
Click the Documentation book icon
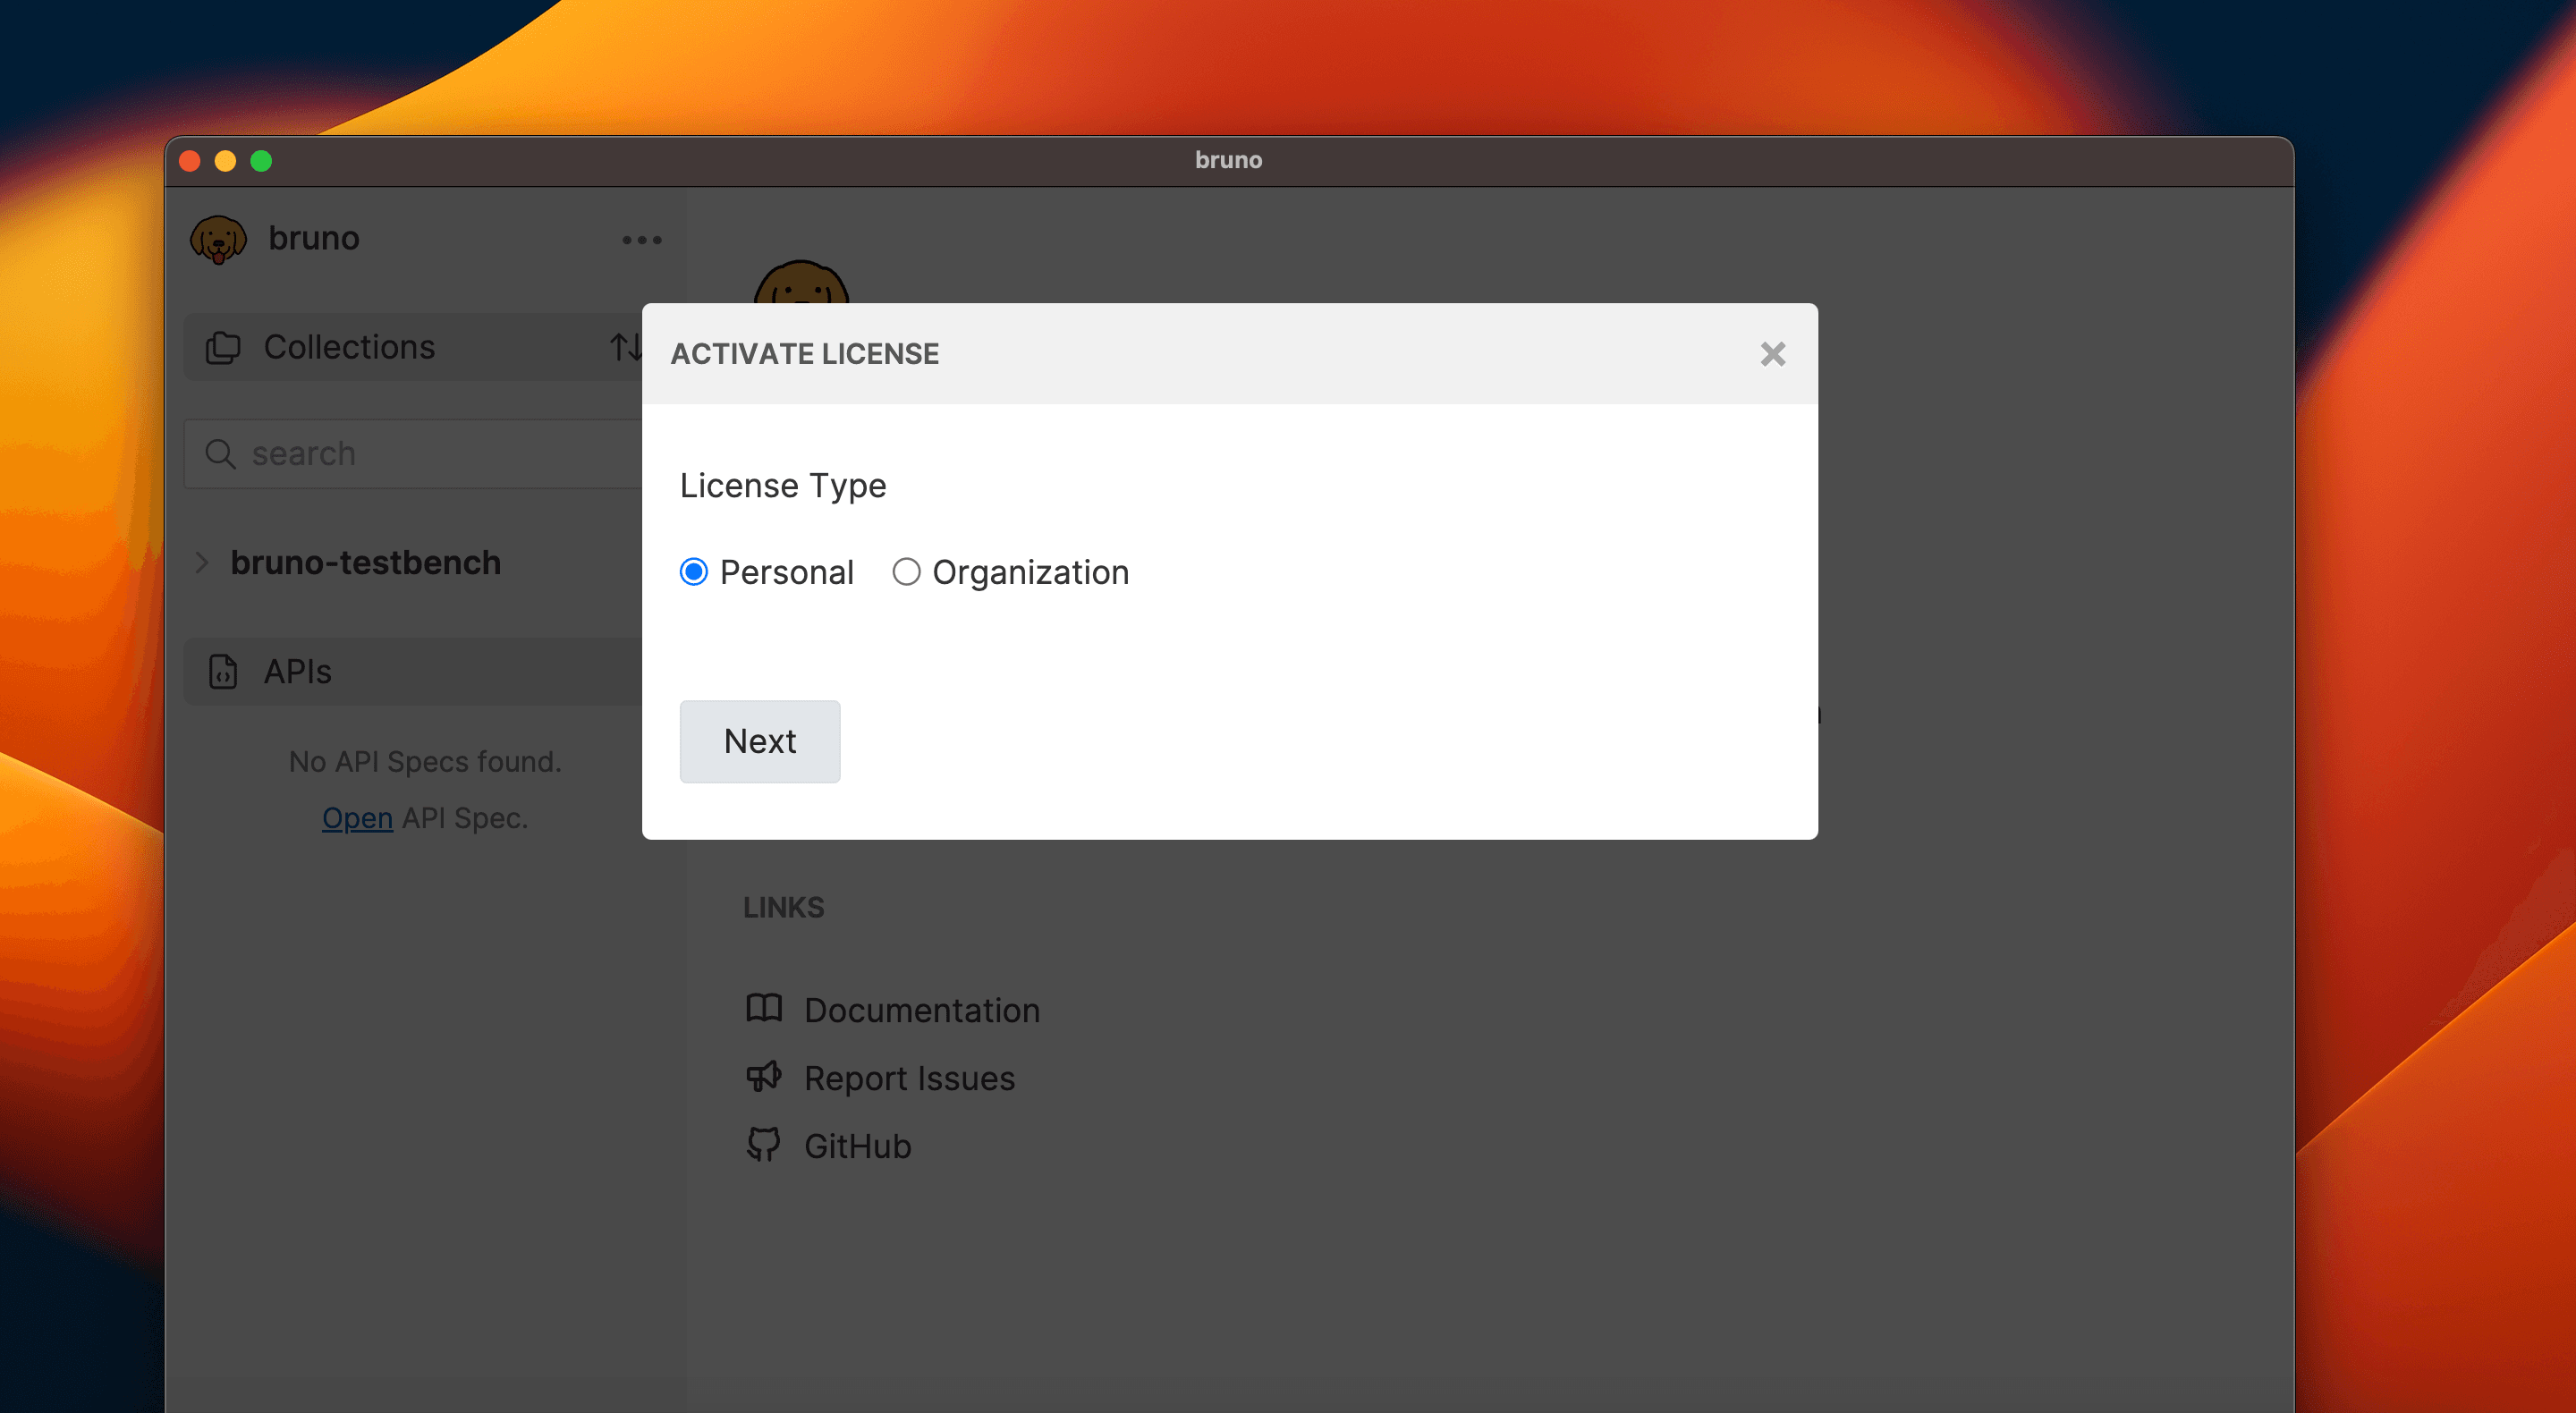click(x=764, y=1008)
